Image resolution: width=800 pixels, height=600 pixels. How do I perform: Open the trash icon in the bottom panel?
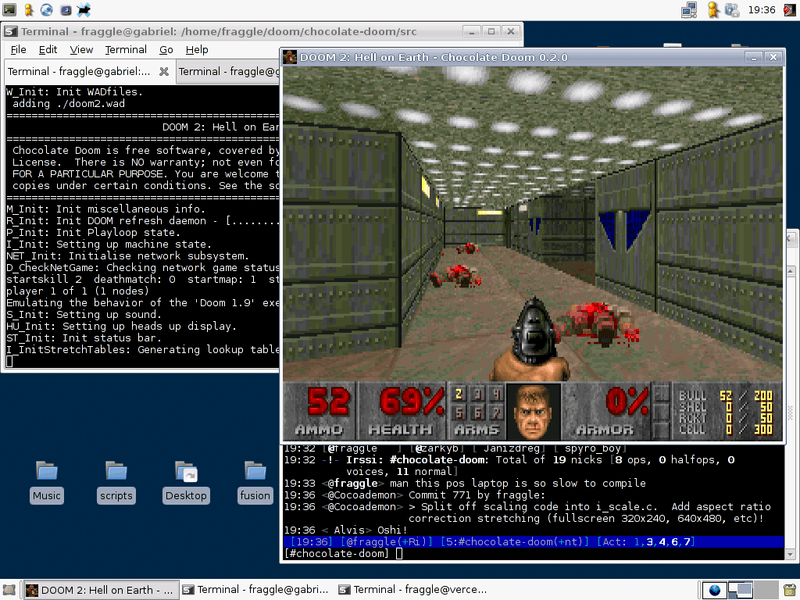789,590
